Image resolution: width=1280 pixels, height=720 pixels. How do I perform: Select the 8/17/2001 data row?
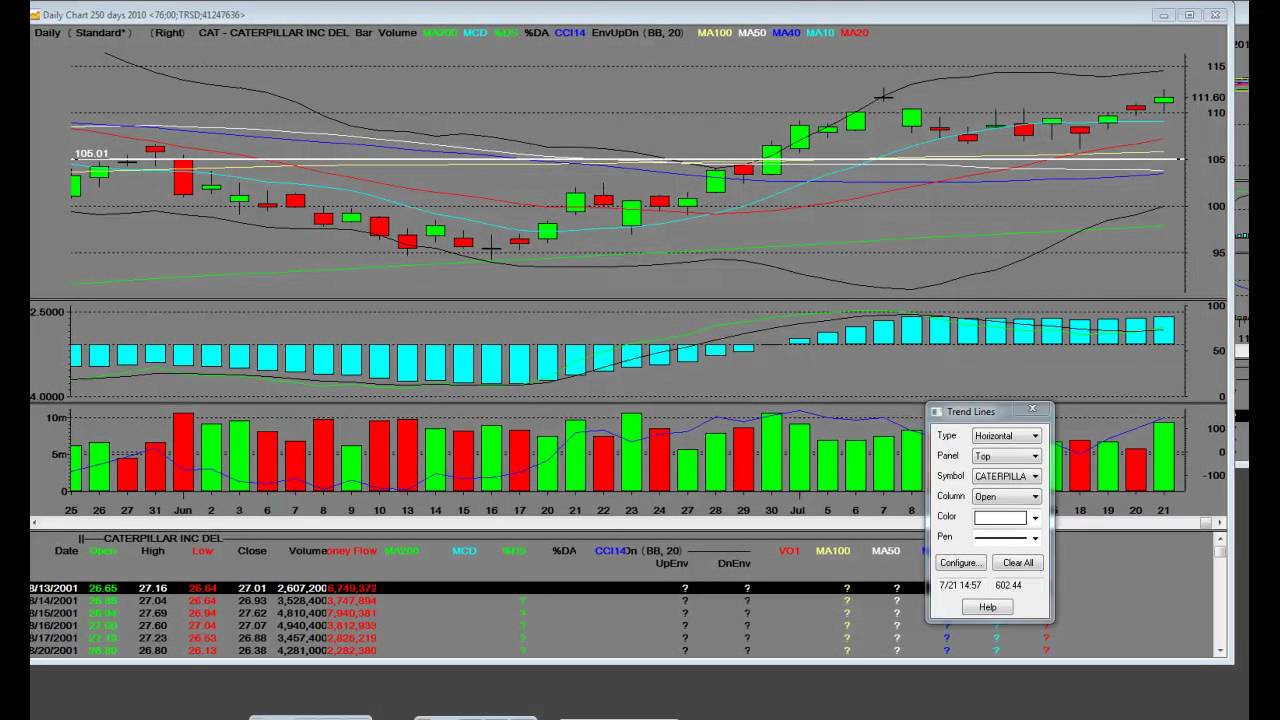[x=622, y=638]
